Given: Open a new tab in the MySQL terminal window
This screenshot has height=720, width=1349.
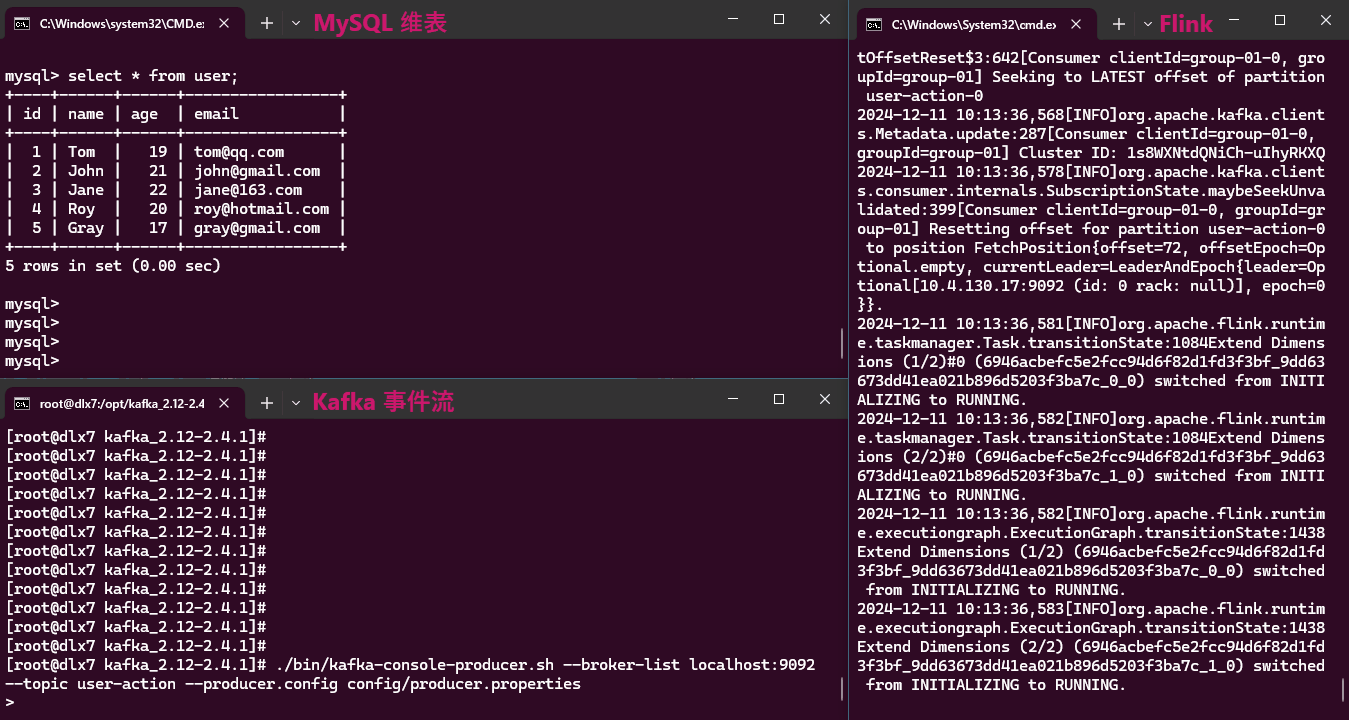Looking at the screenshot, I should pos(267,23).
